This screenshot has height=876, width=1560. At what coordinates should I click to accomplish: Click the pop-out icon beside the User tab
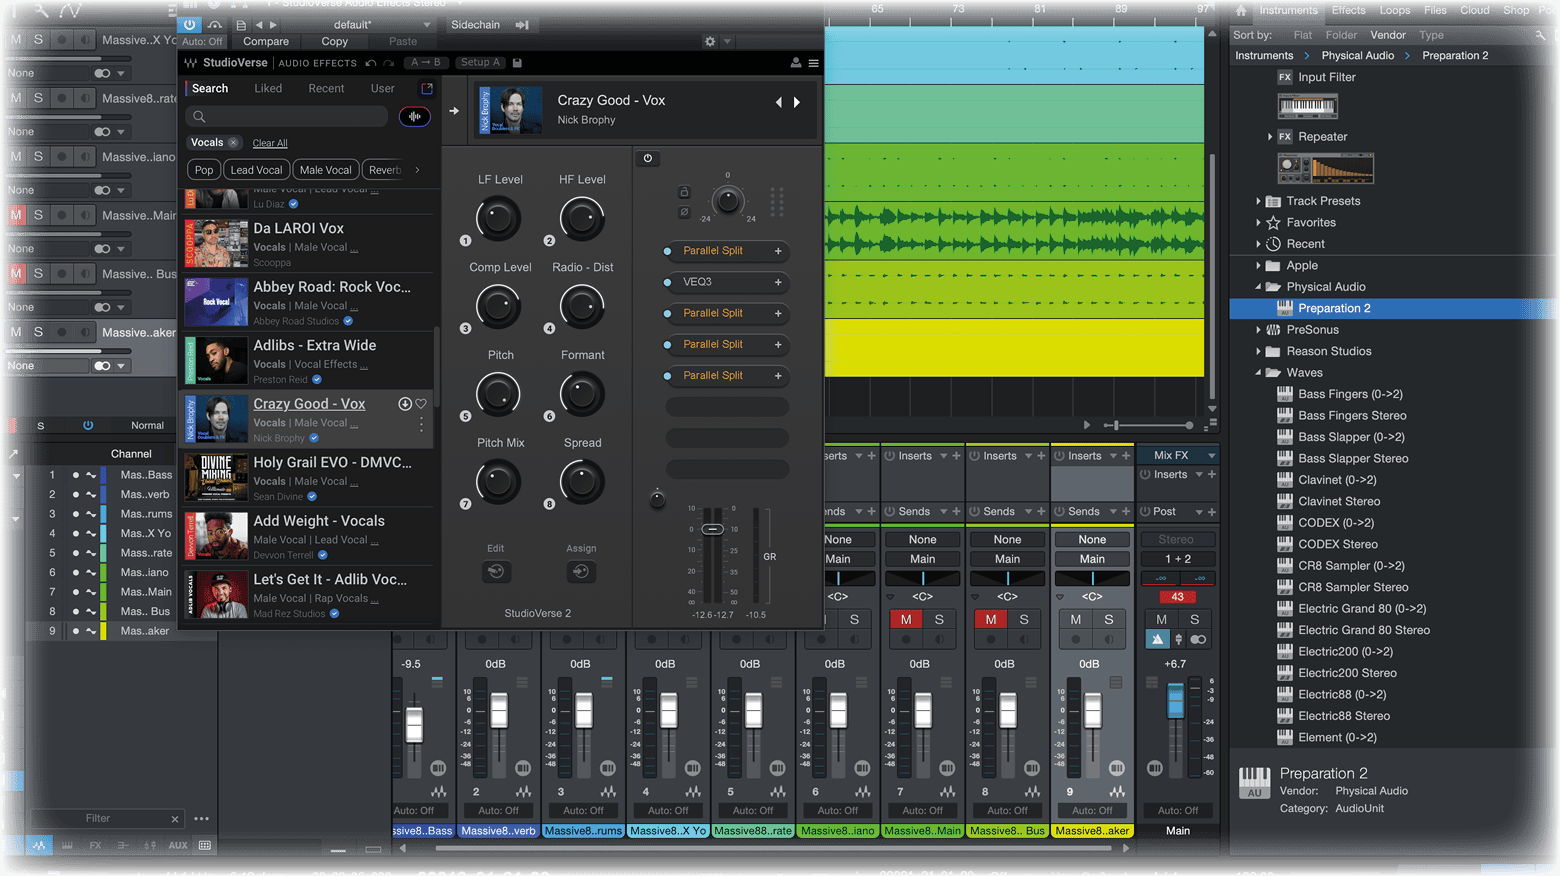tap(427, 88)
